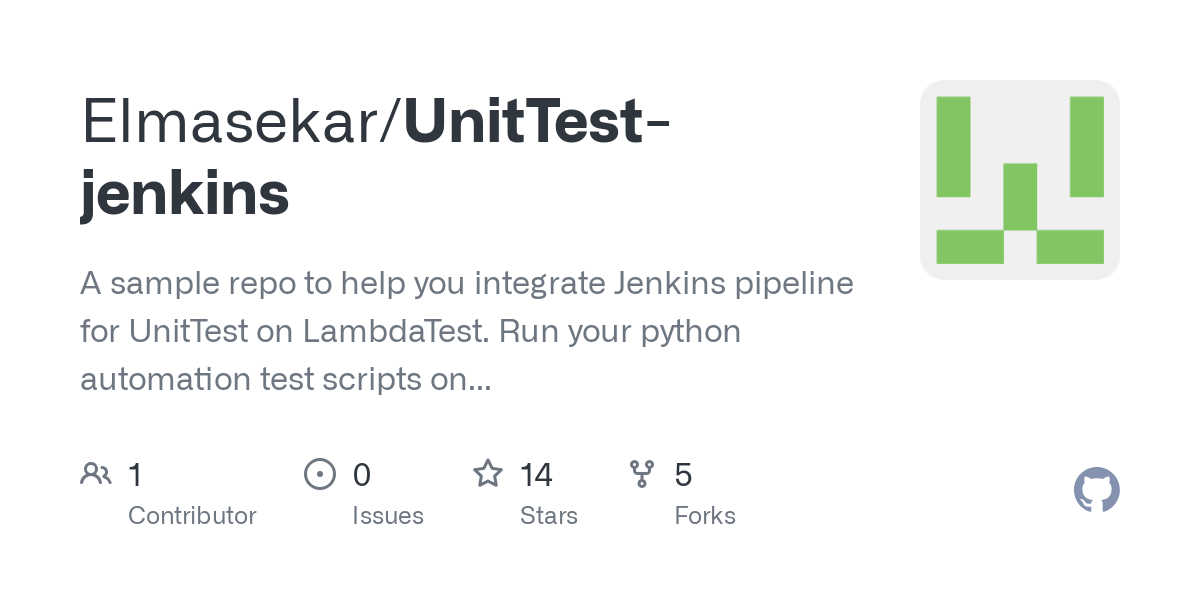The image size is (1200, 600).
Task: Click the contributor count 1
Action: [136, 474]
